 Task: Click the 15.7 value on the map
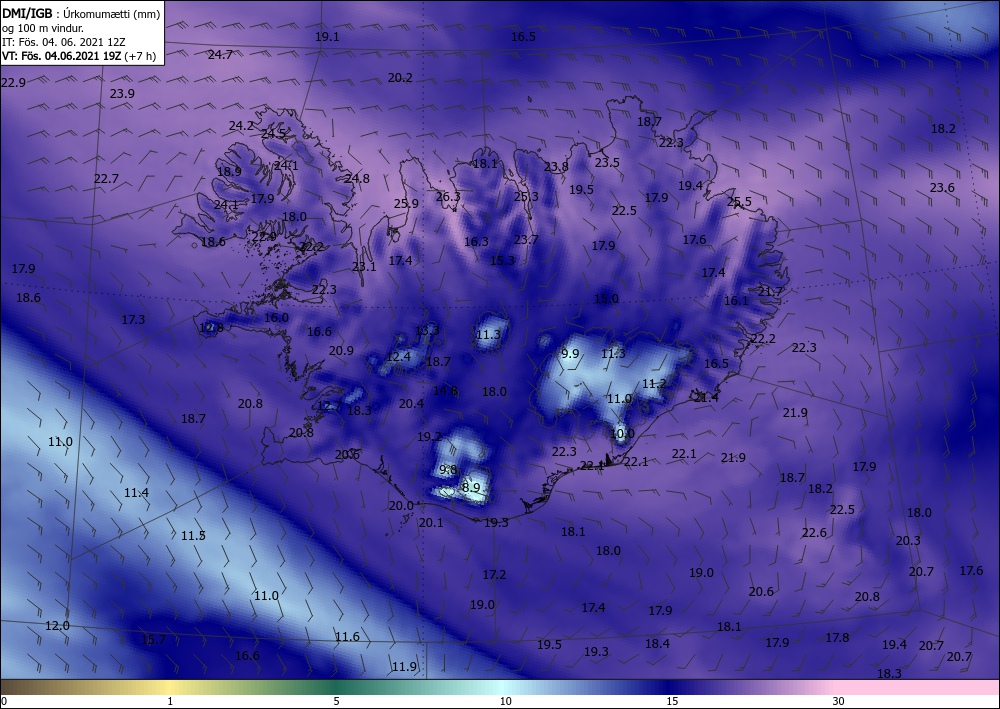tap(153, 640)
